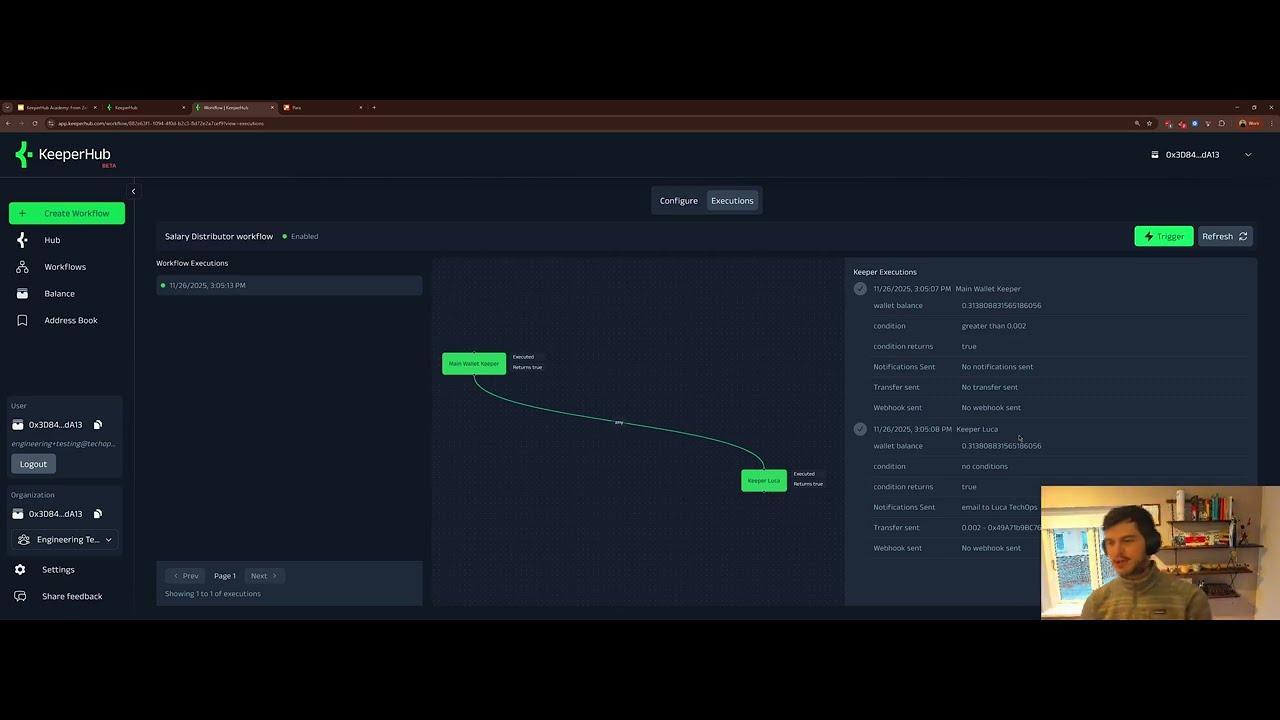Click 'Salary Distributor workflow' title
The height and width of the screenshot is (720, 1280).
[219, 237]
